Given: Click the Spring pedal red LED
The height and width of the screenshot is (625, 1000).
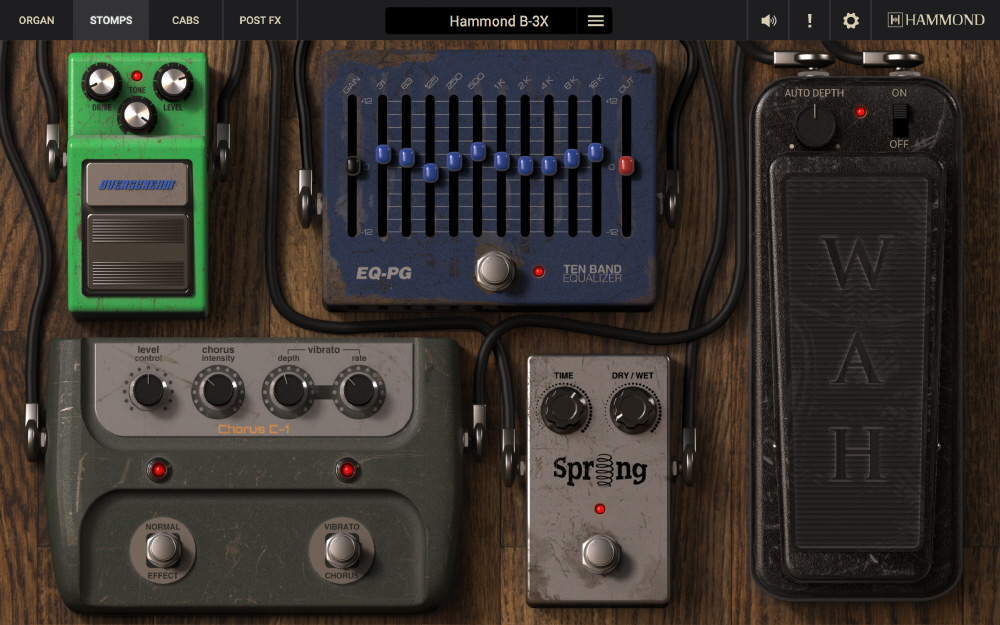Looking at the screenshot, I should (x=599, y=508).
